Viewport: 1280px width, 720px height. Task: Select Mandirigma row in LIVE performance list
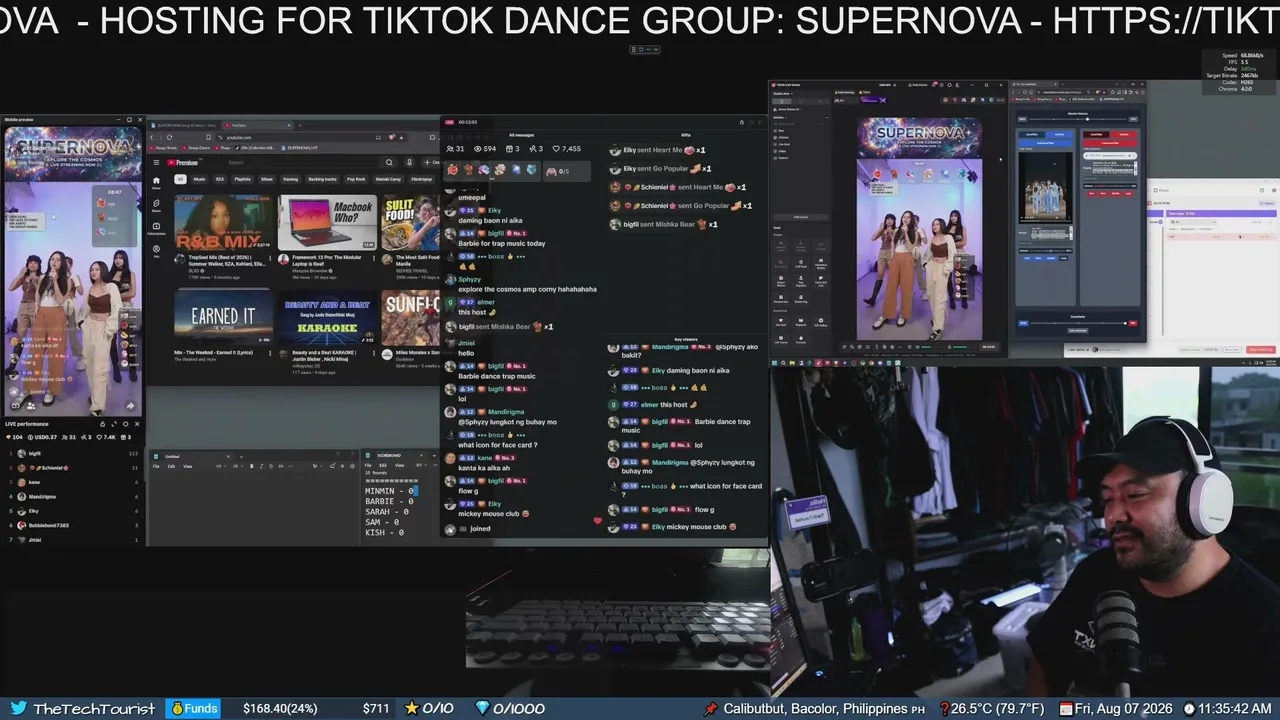73,496
